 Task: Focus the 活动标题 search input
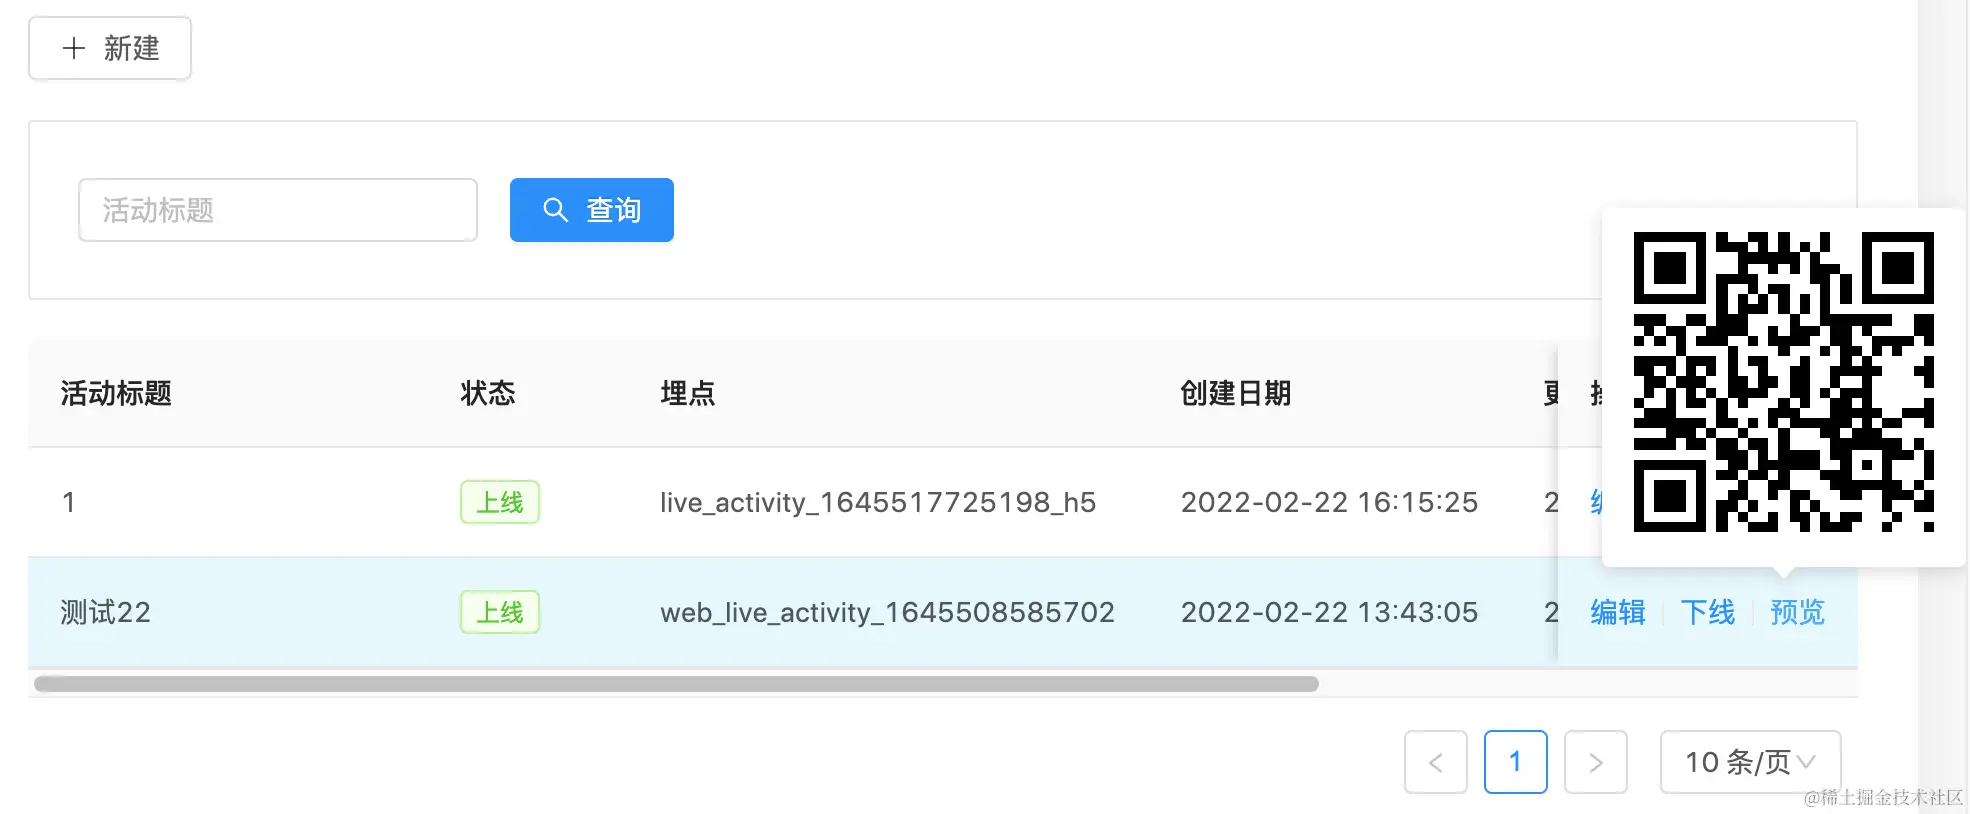278,210
